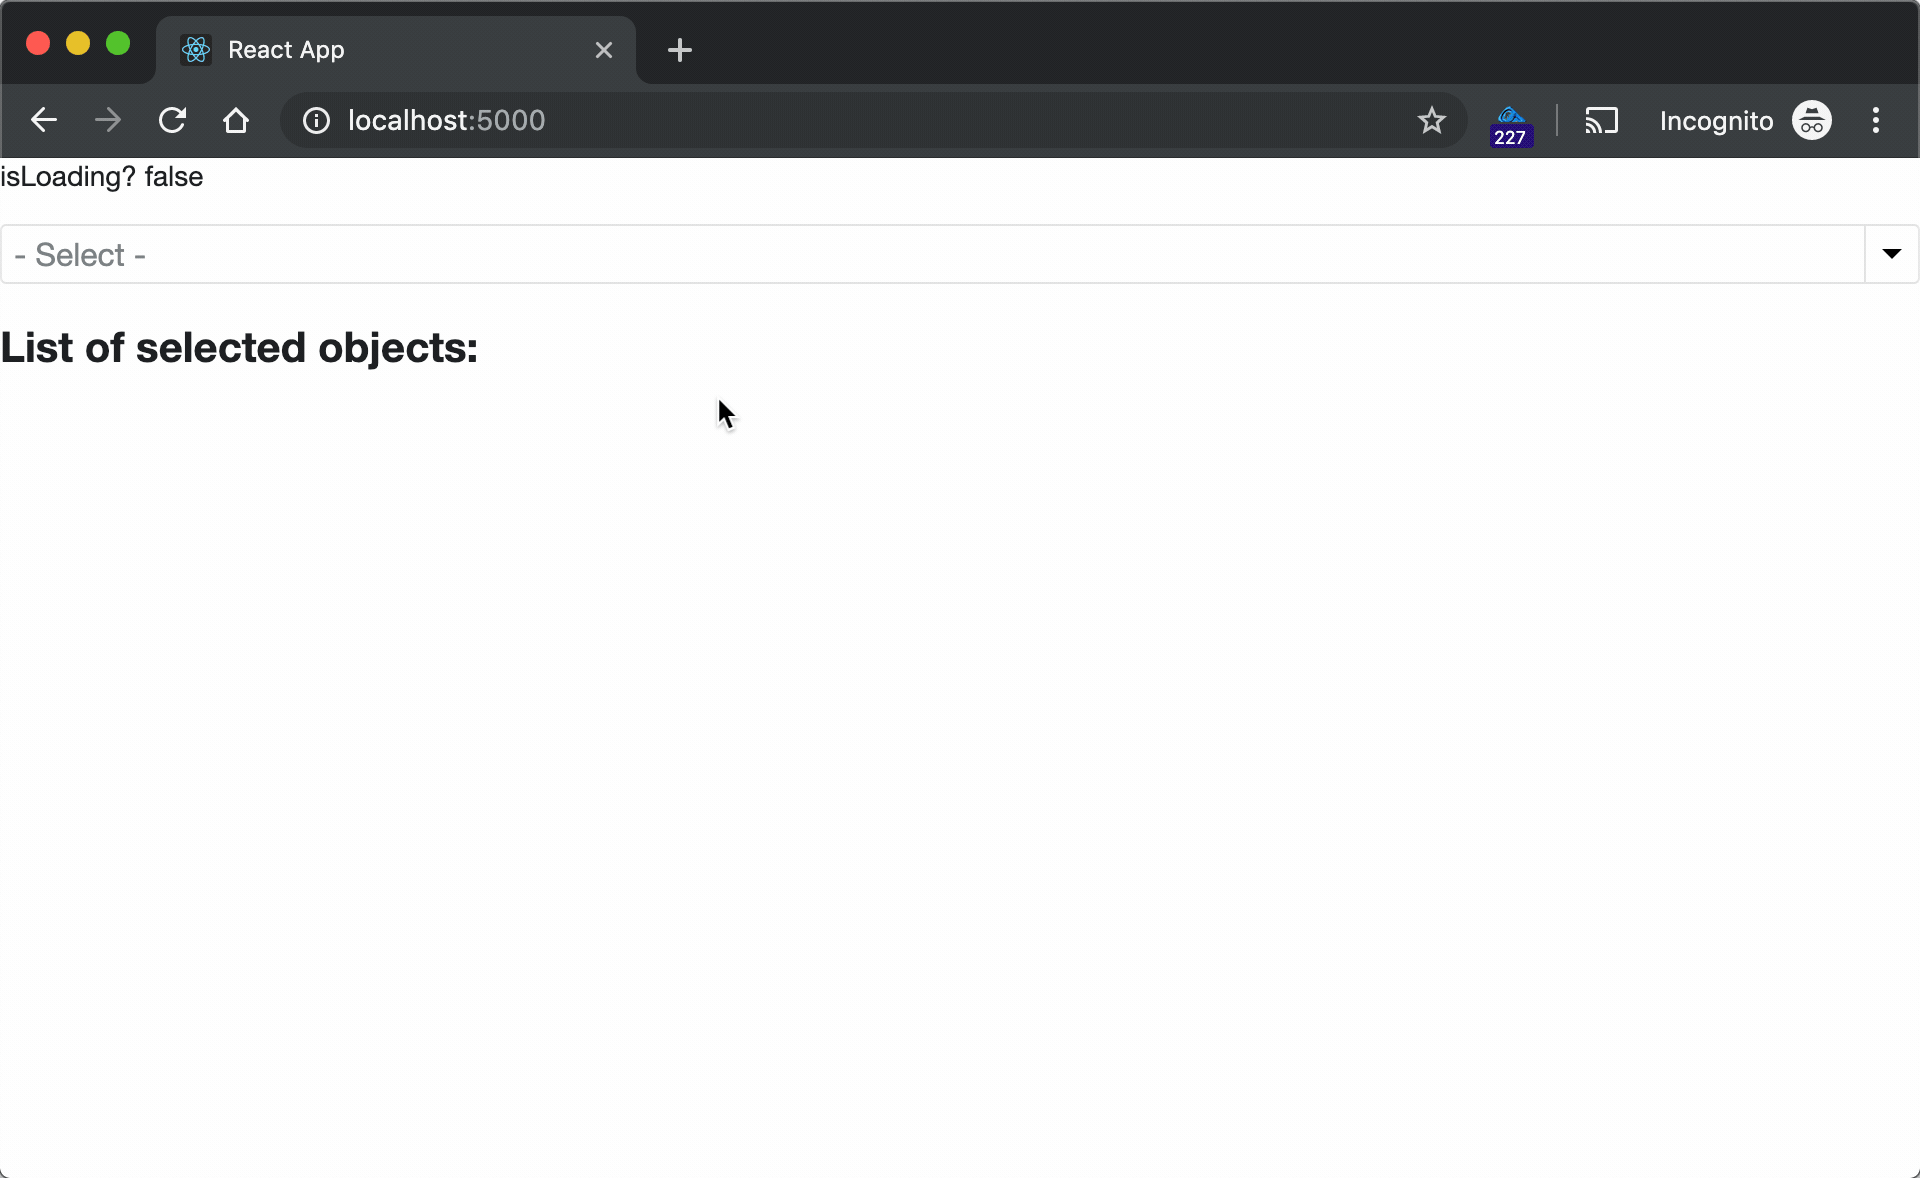Click the dropdown arrow on the select box
1920x1178 pixels.
coord(1891,254)
